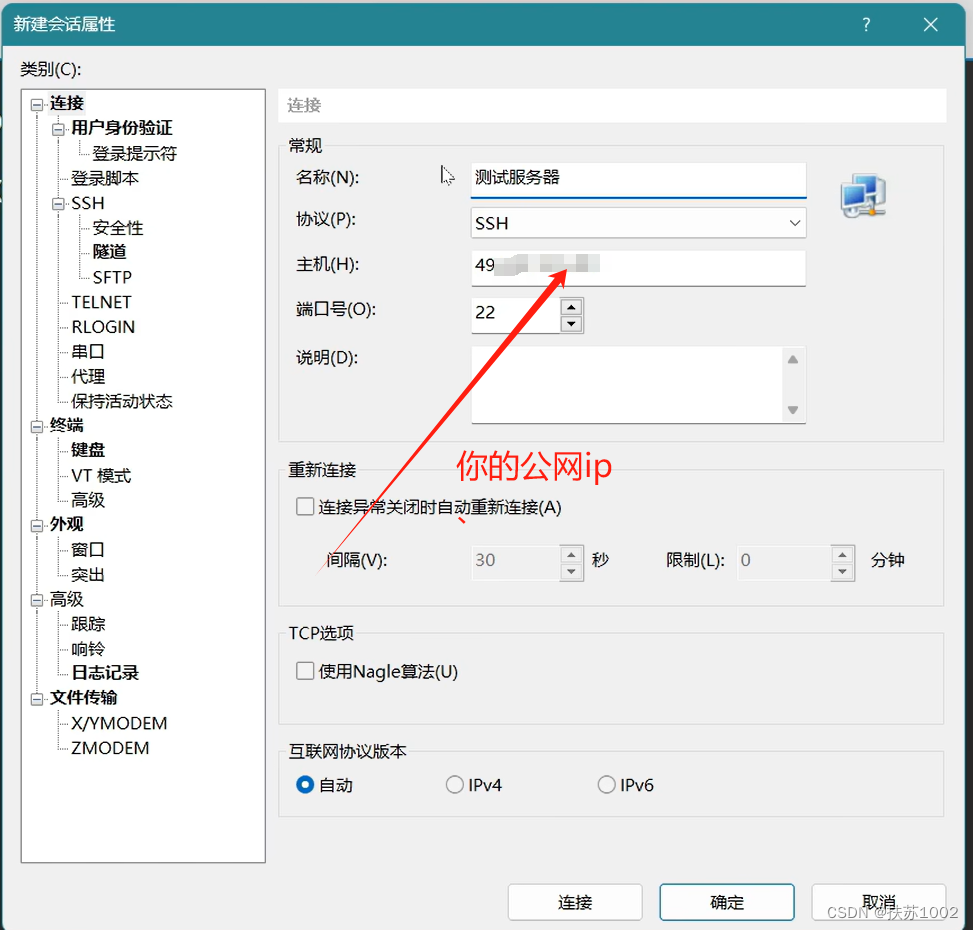Viewport: 973px width, 930px height.
Task: Click the 取消 button
Action: coord(879,902)
